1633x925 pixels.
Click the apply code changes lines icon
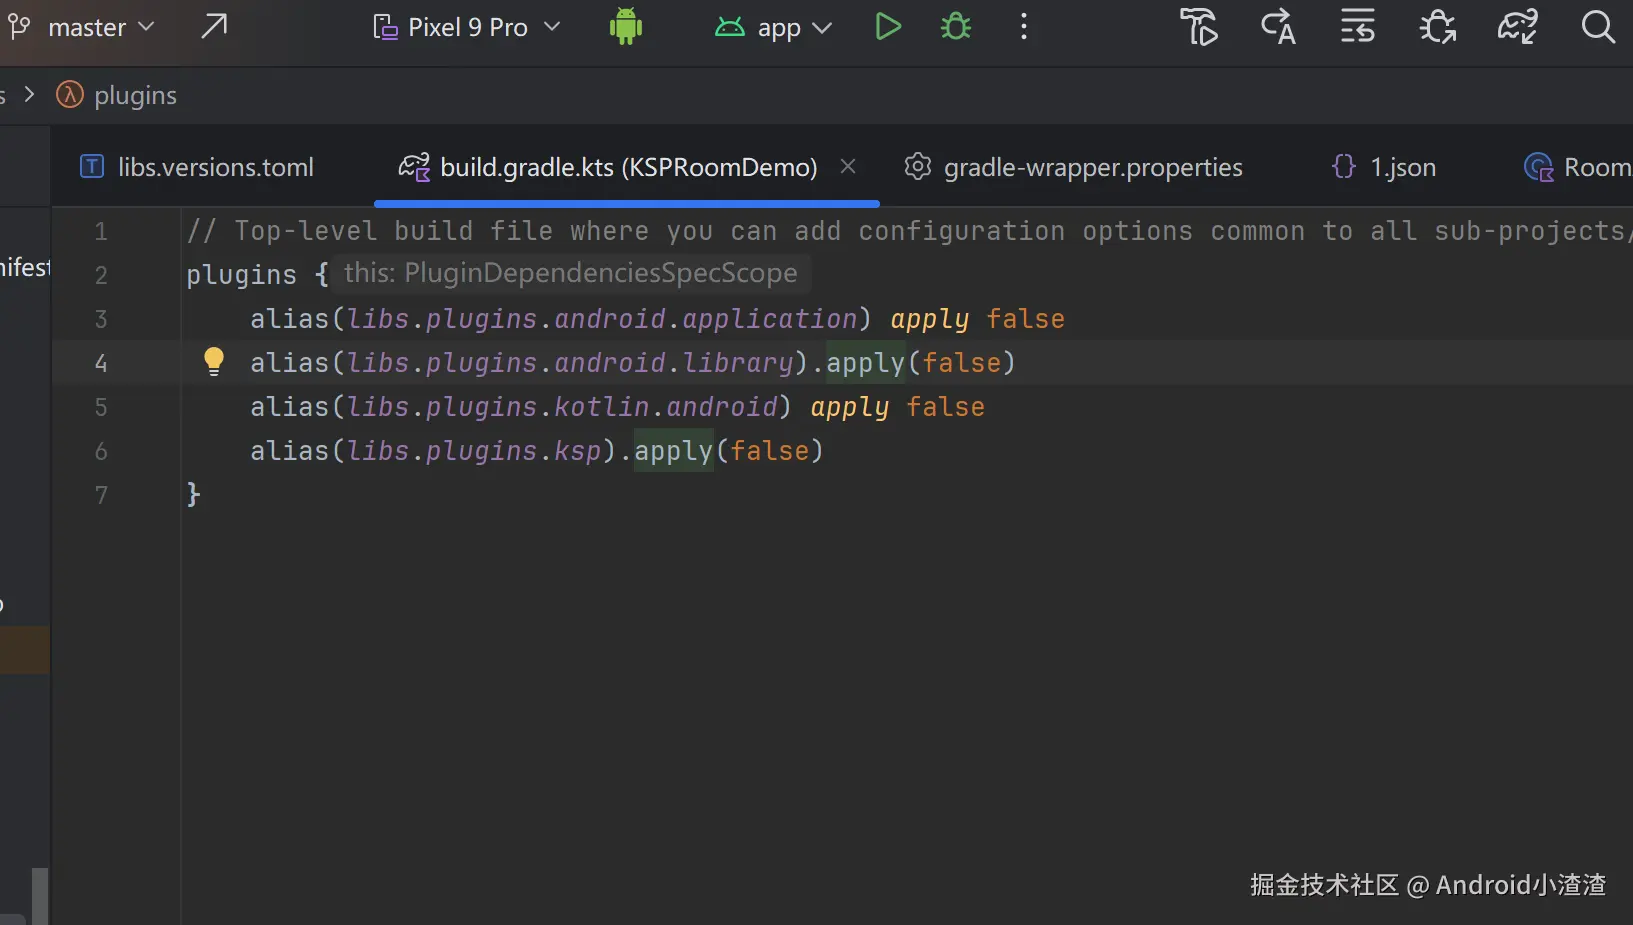[x=1358, y=27]
